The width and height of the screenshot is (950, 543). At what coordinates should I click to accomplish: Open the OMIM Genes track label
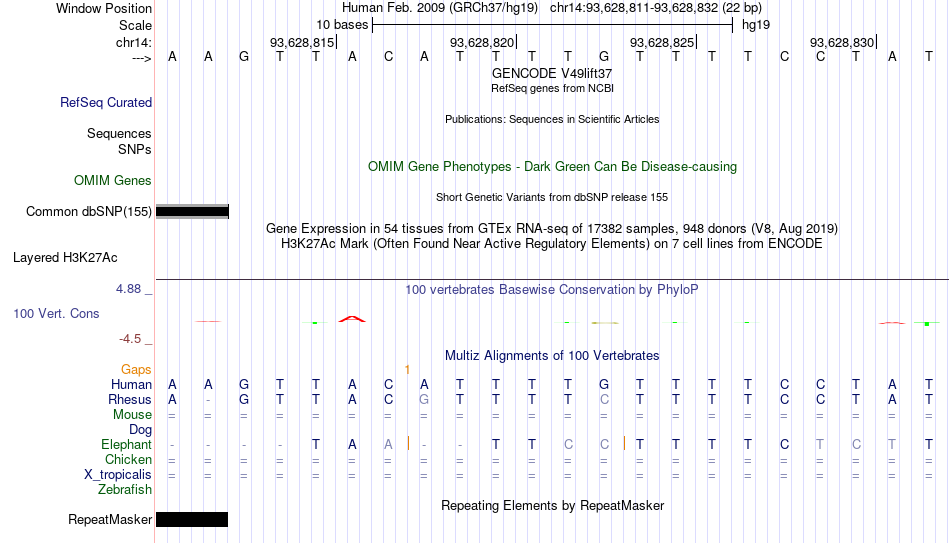[x=113, y=181]
